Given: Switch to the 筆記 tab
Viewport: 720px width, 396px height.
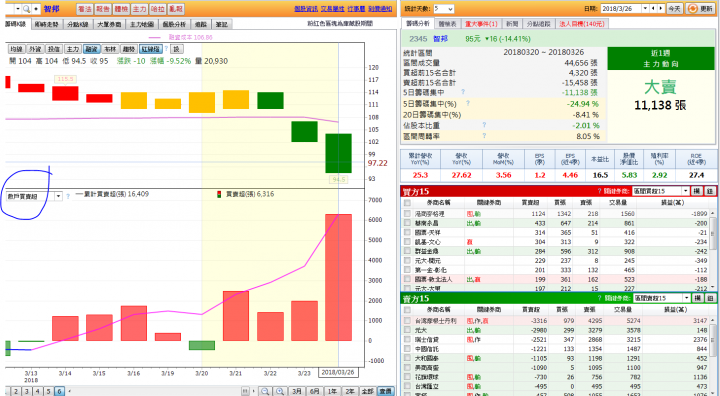Looking at the screenshot, I should (x=221, y=24).
